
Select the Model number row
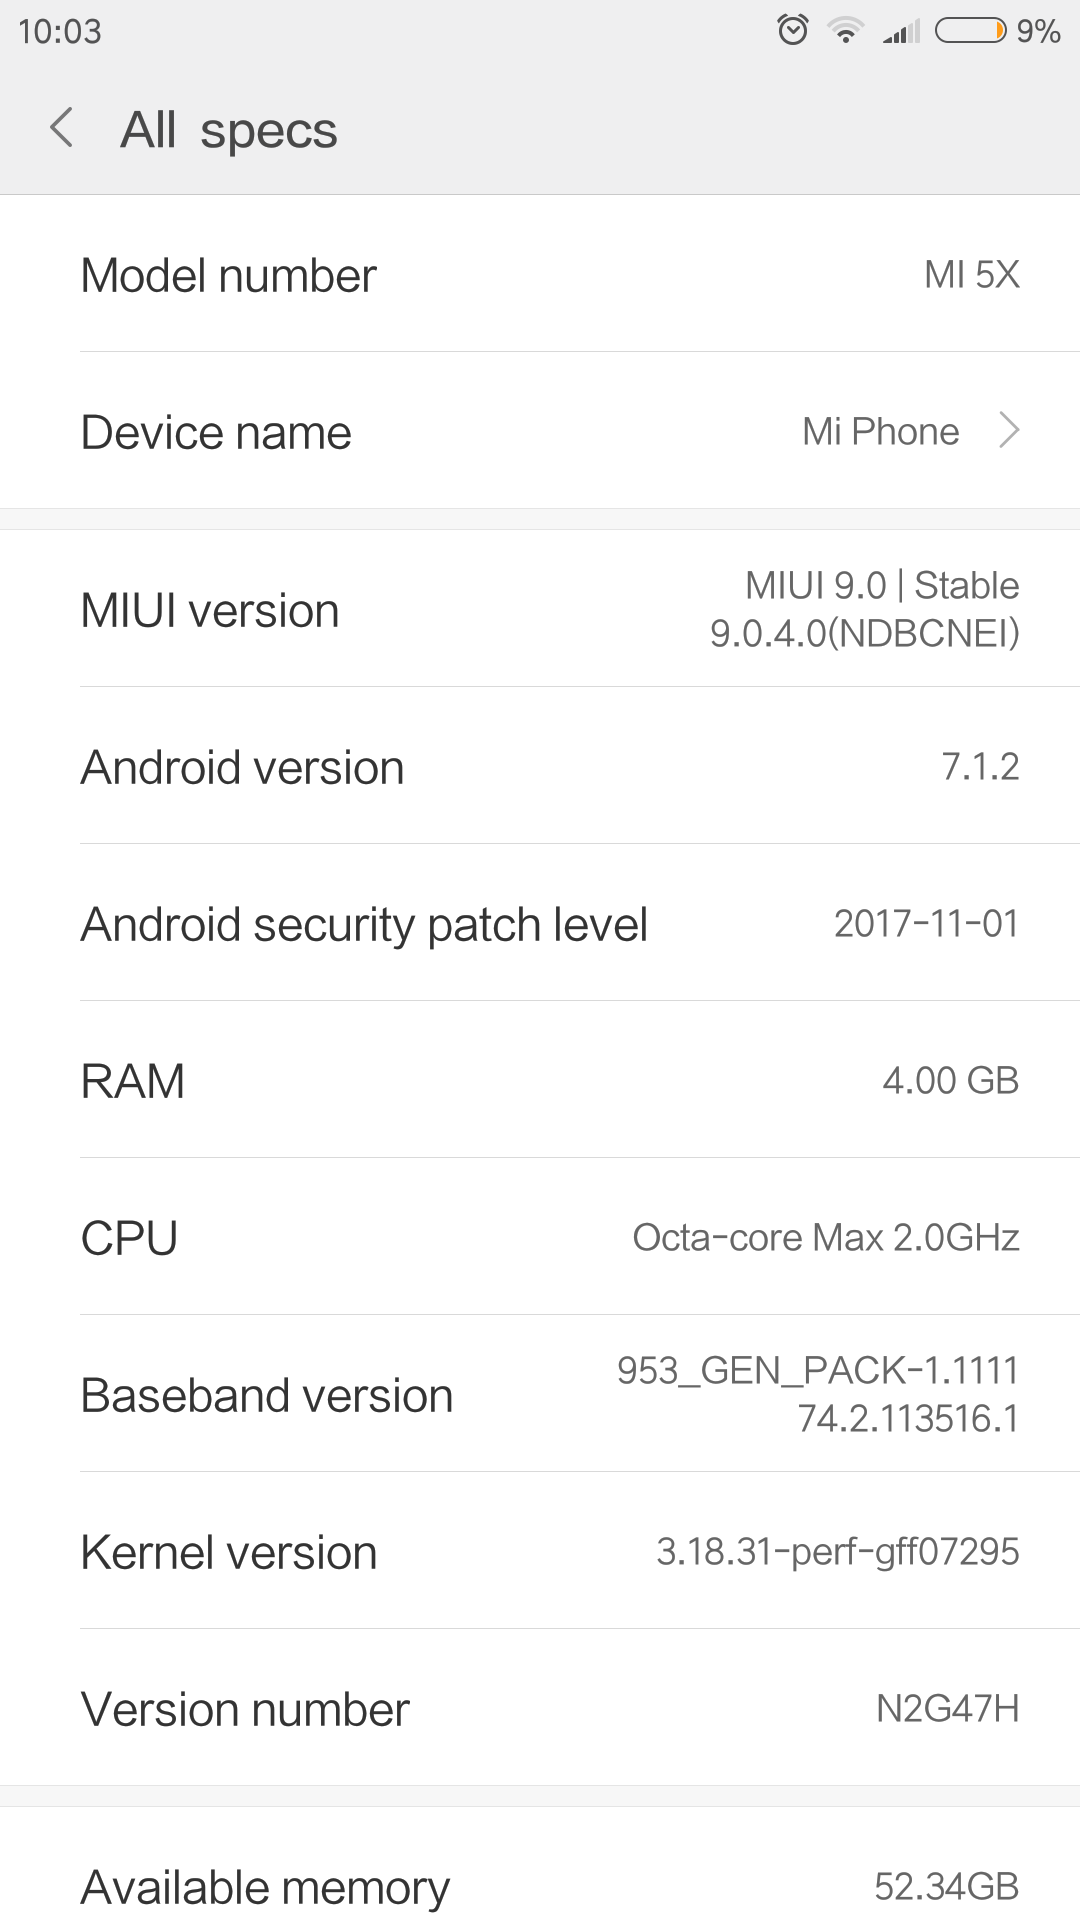coord(540,275)
